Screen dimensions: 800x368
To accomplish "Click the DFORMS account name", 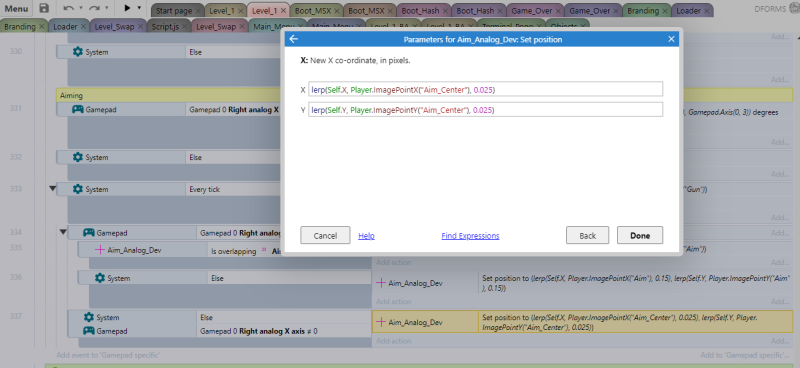I will 770,9.
